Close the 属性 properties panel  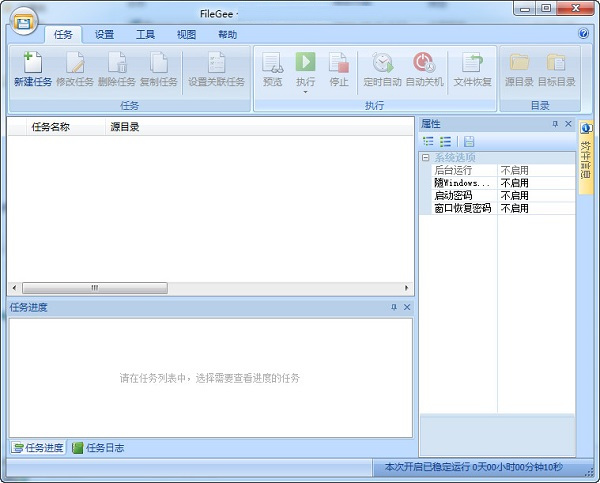point(568,124)
